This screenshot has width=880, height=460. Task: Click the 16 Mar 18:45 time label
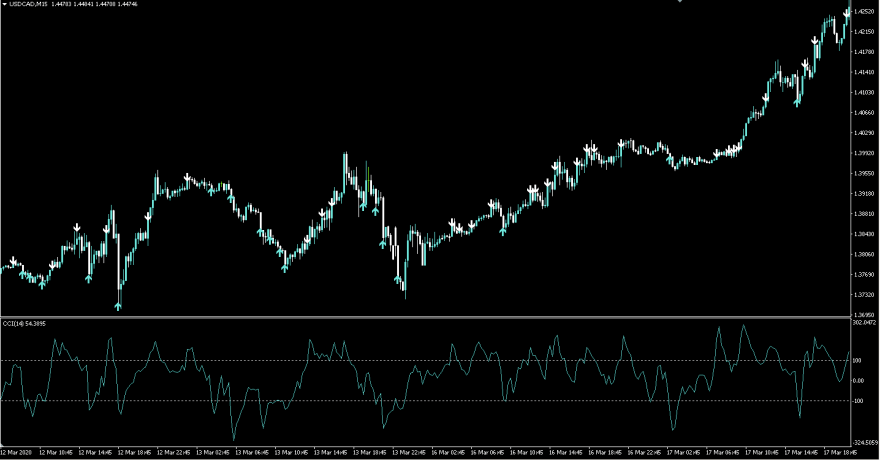click(x=605, y=452)
